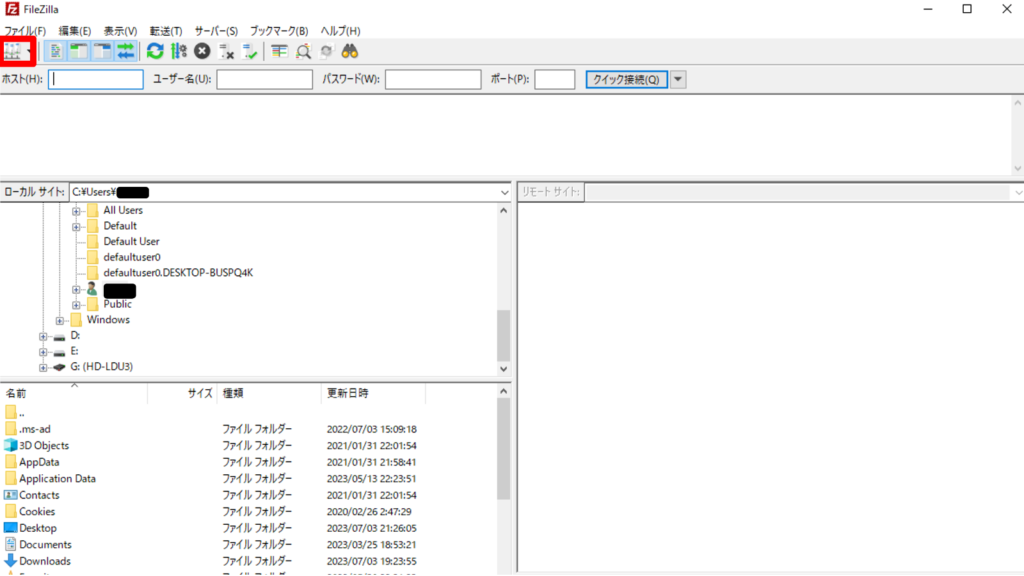1024x576 pixels.
Task: Click the パスワード(W) password field
Action: point(433,79)
